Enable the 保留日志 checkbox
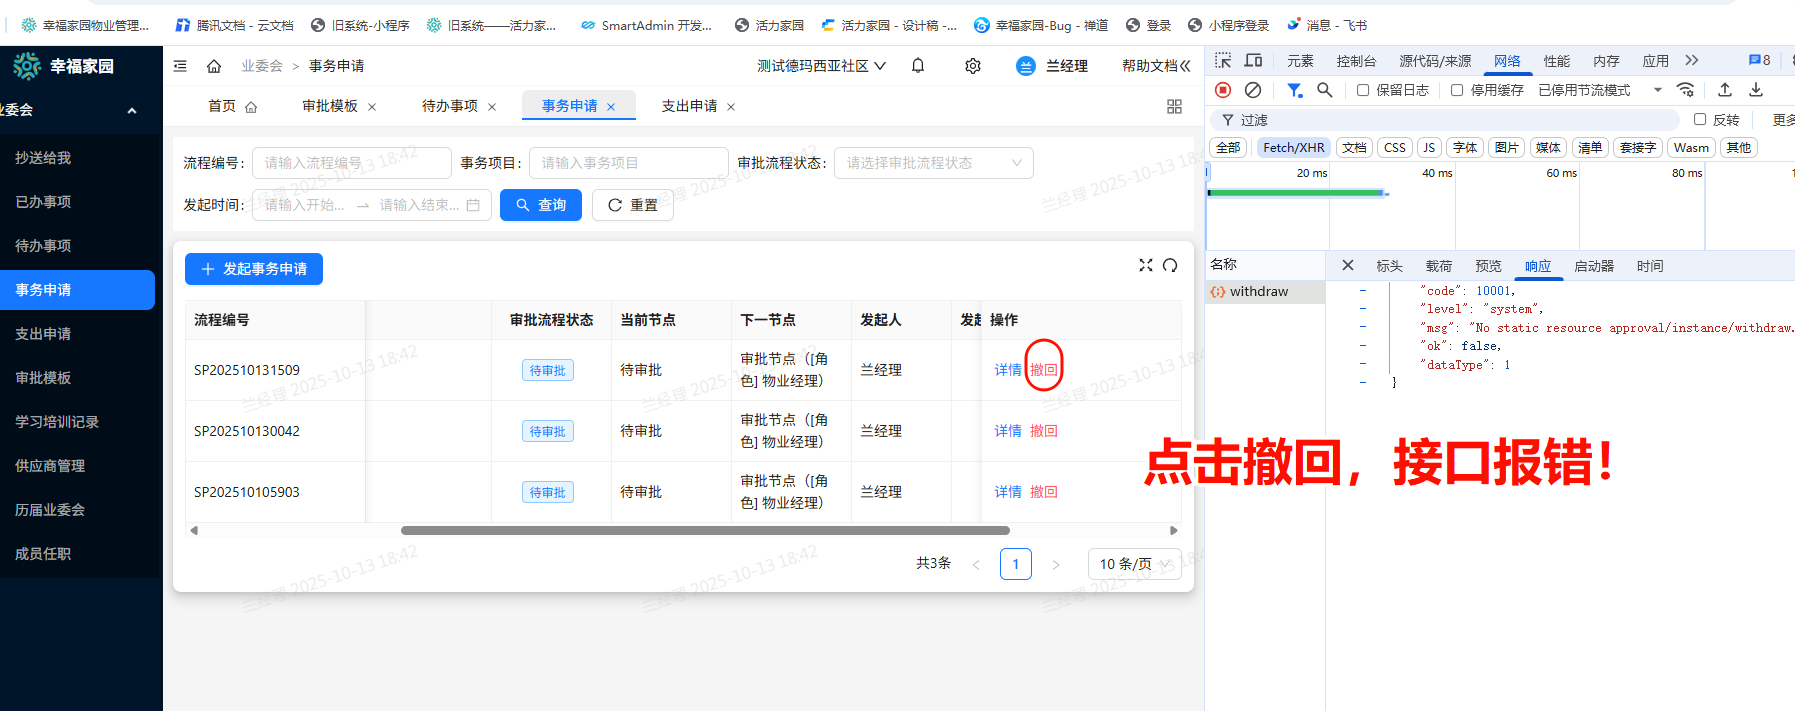 click(x=1363, y=90)
